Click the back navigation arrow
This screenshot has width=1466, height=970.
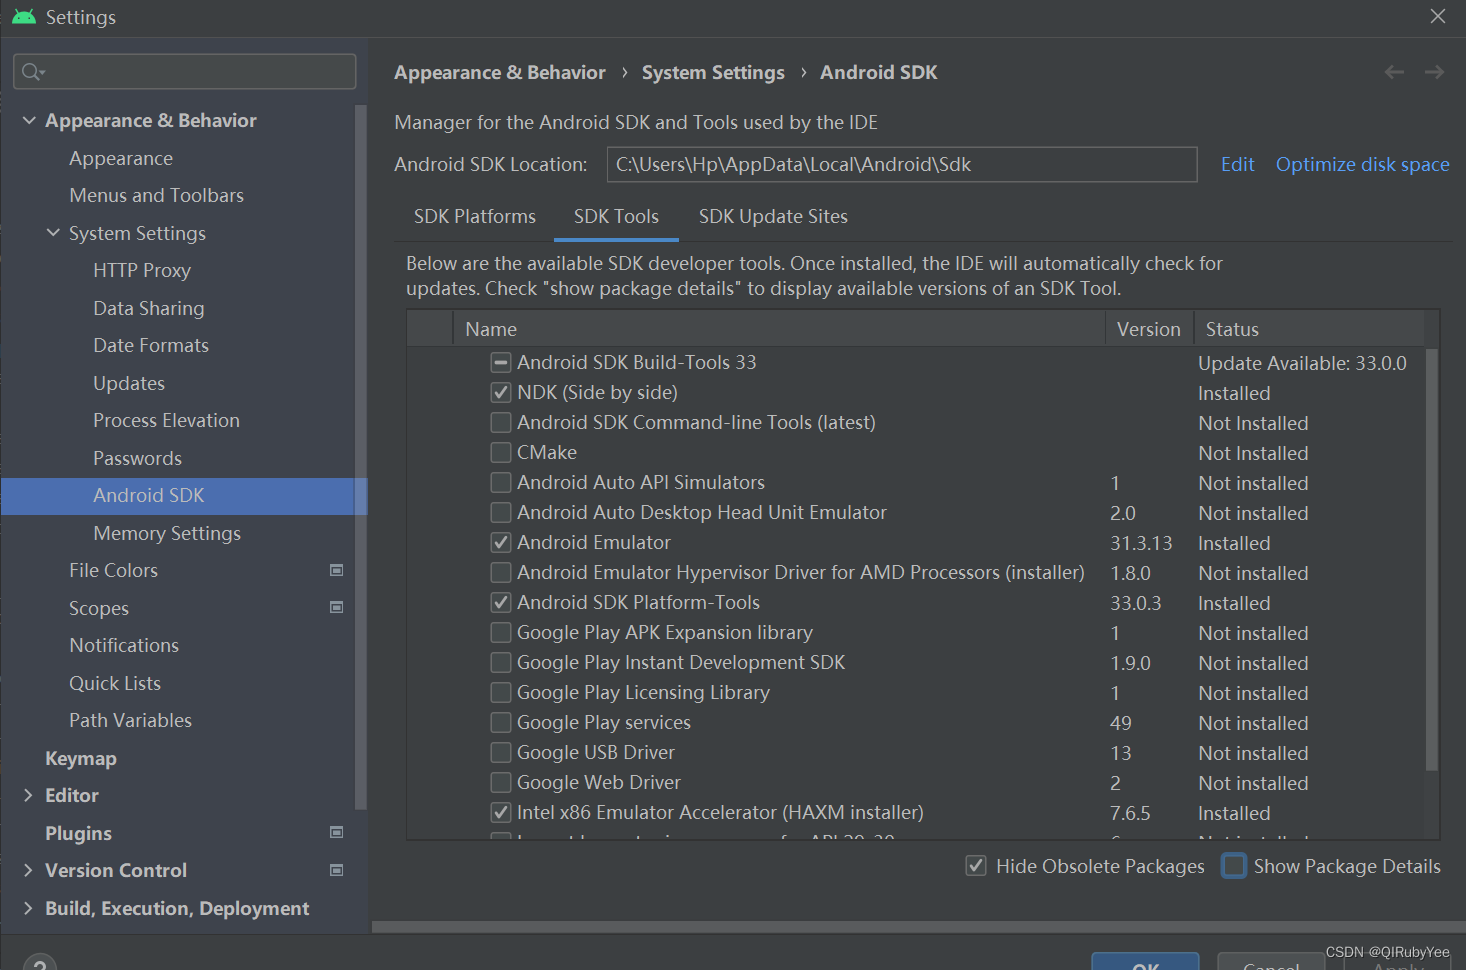coord(1394,72)
